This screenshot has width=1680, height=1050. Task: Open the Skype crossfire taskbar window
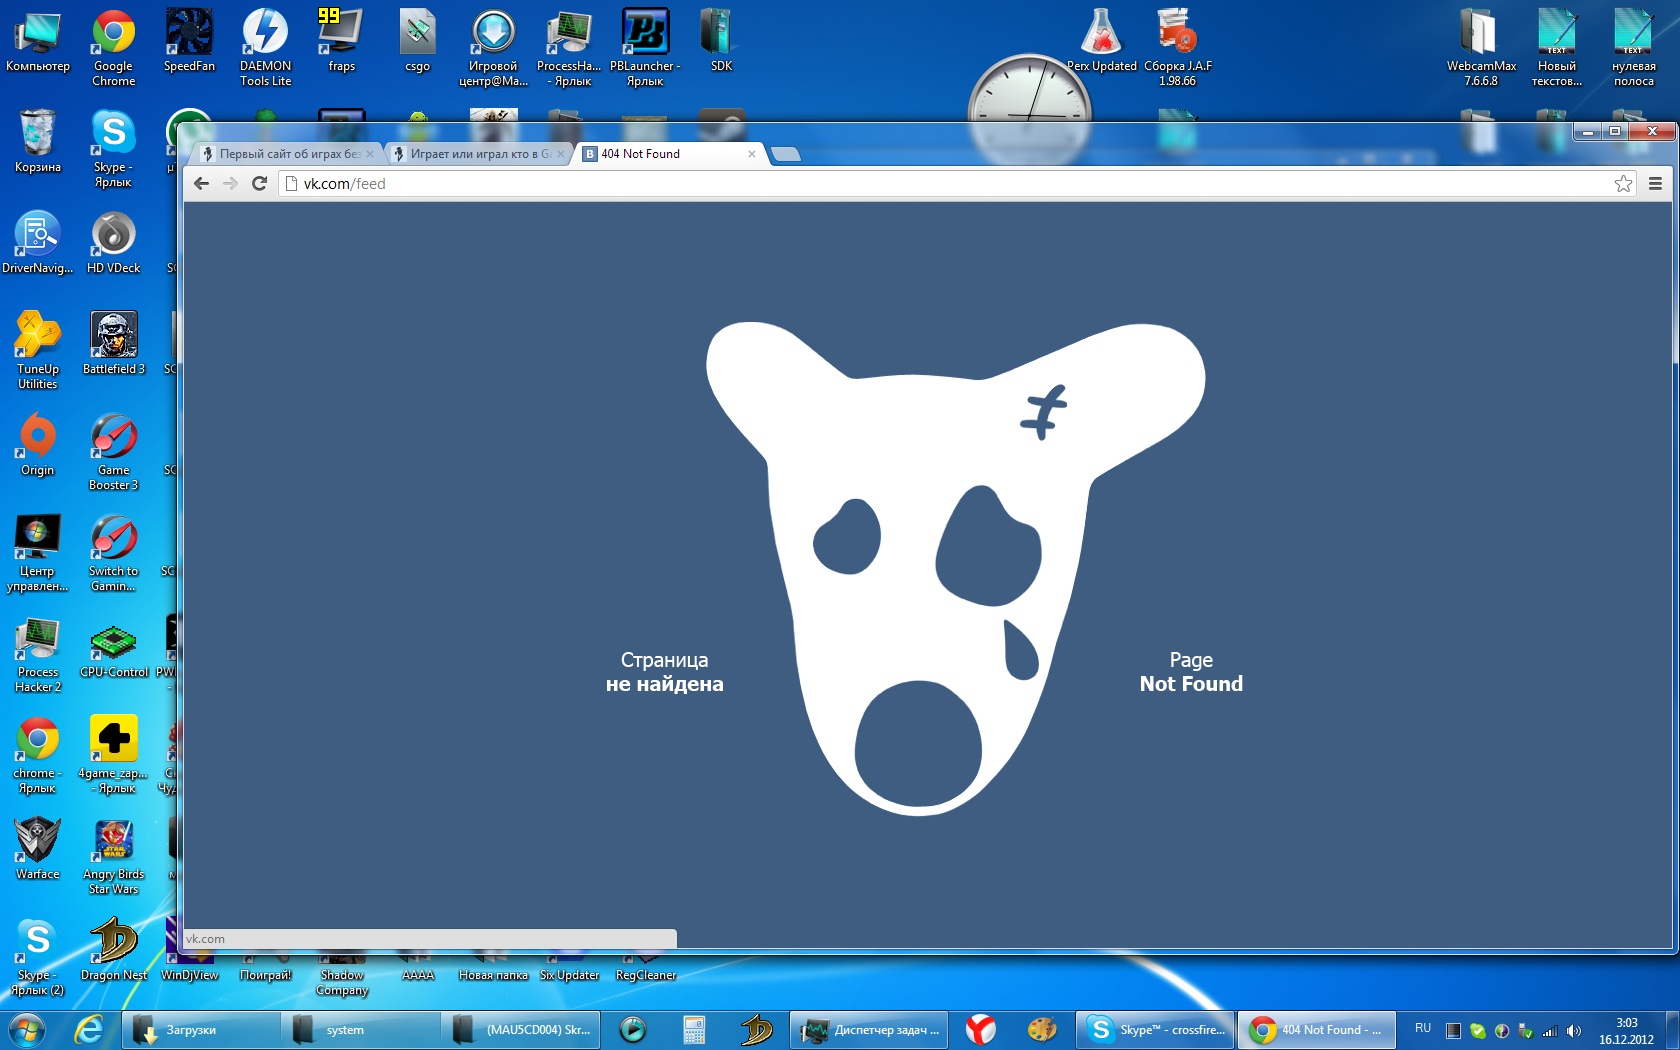tap(1156, 1029)
